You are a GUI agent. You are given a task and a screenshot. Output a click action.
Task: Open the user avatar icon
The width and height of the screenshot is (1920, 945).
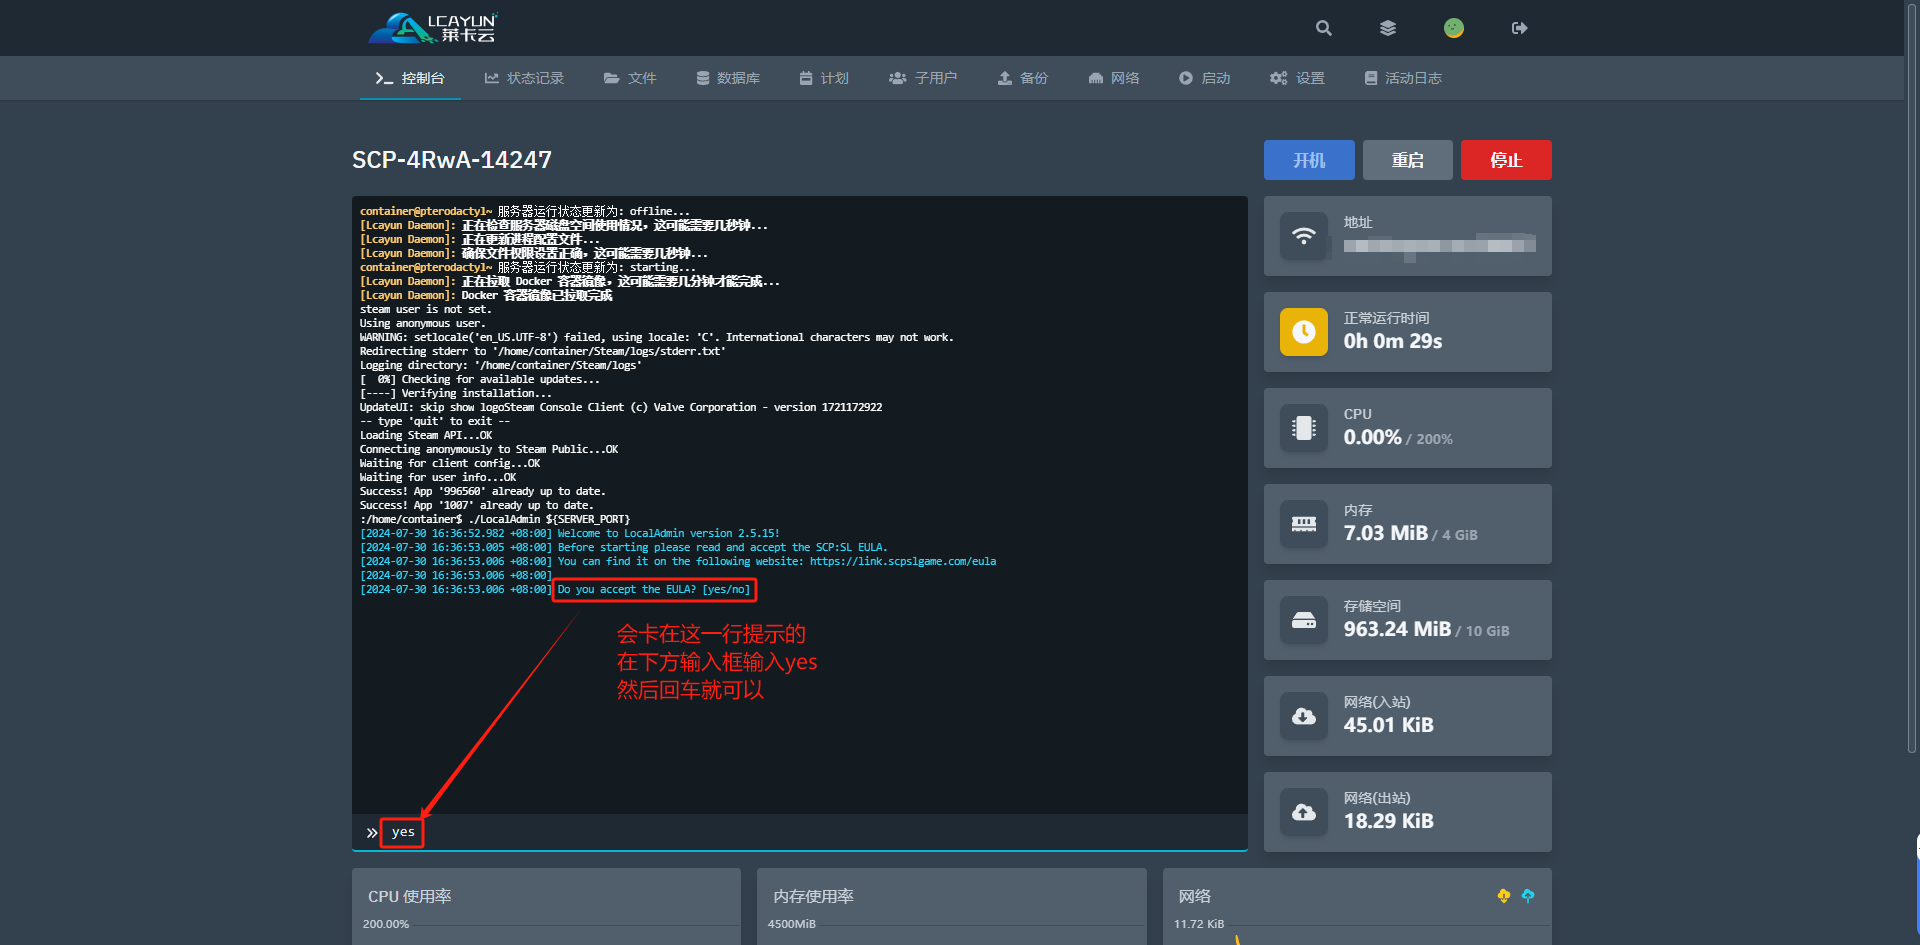tap(1454, 28)
